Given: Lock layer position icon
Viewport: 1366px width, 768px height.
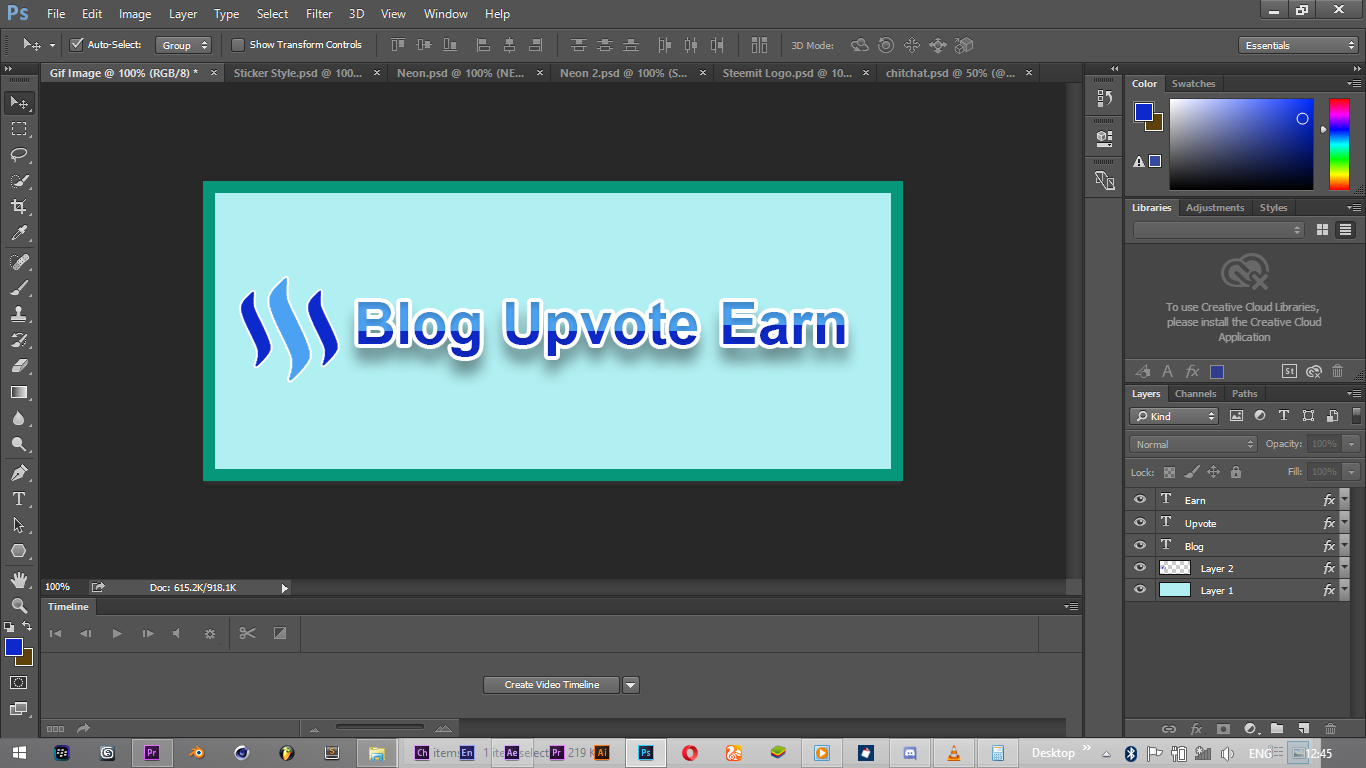Looking at the screenshot, I should click(x=1214, y=472).
